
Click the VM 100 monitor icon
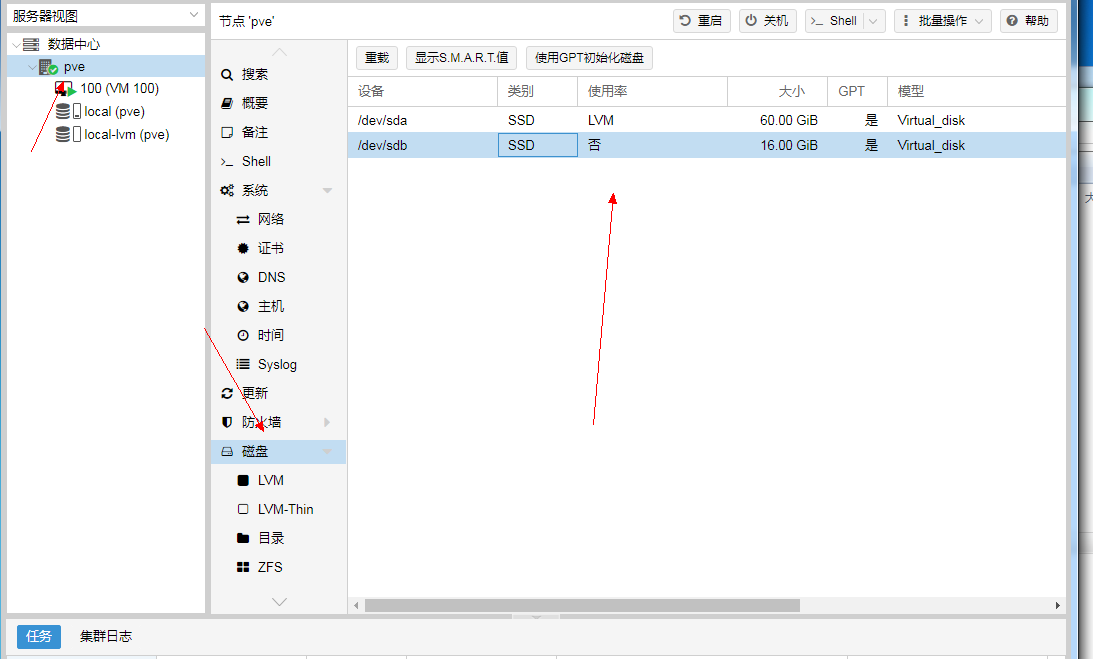click(x=65, y=89)
